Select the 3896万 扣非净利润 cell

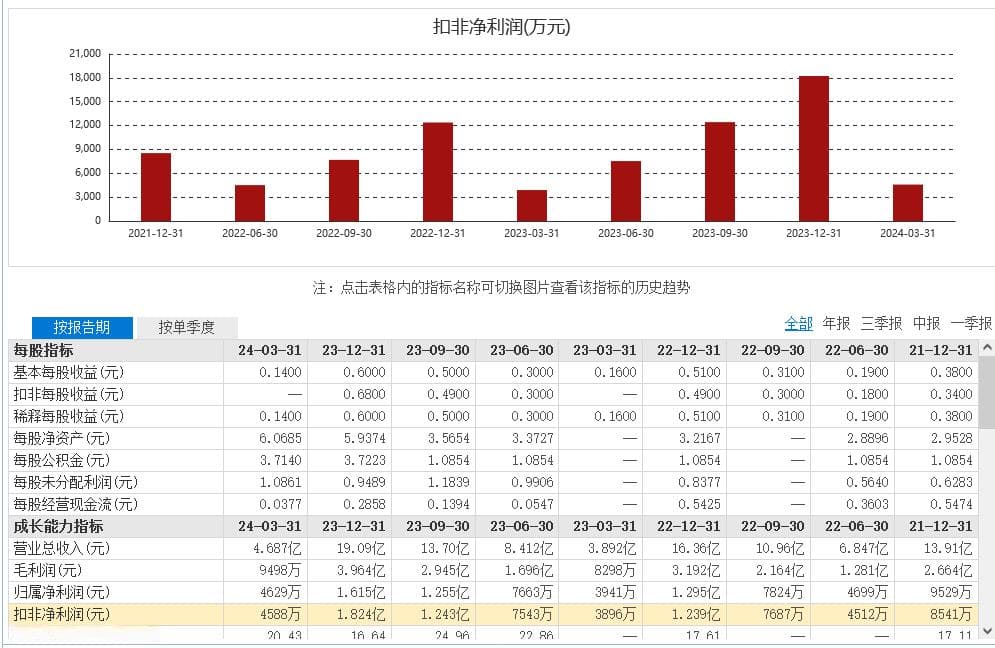coord(615,614)
